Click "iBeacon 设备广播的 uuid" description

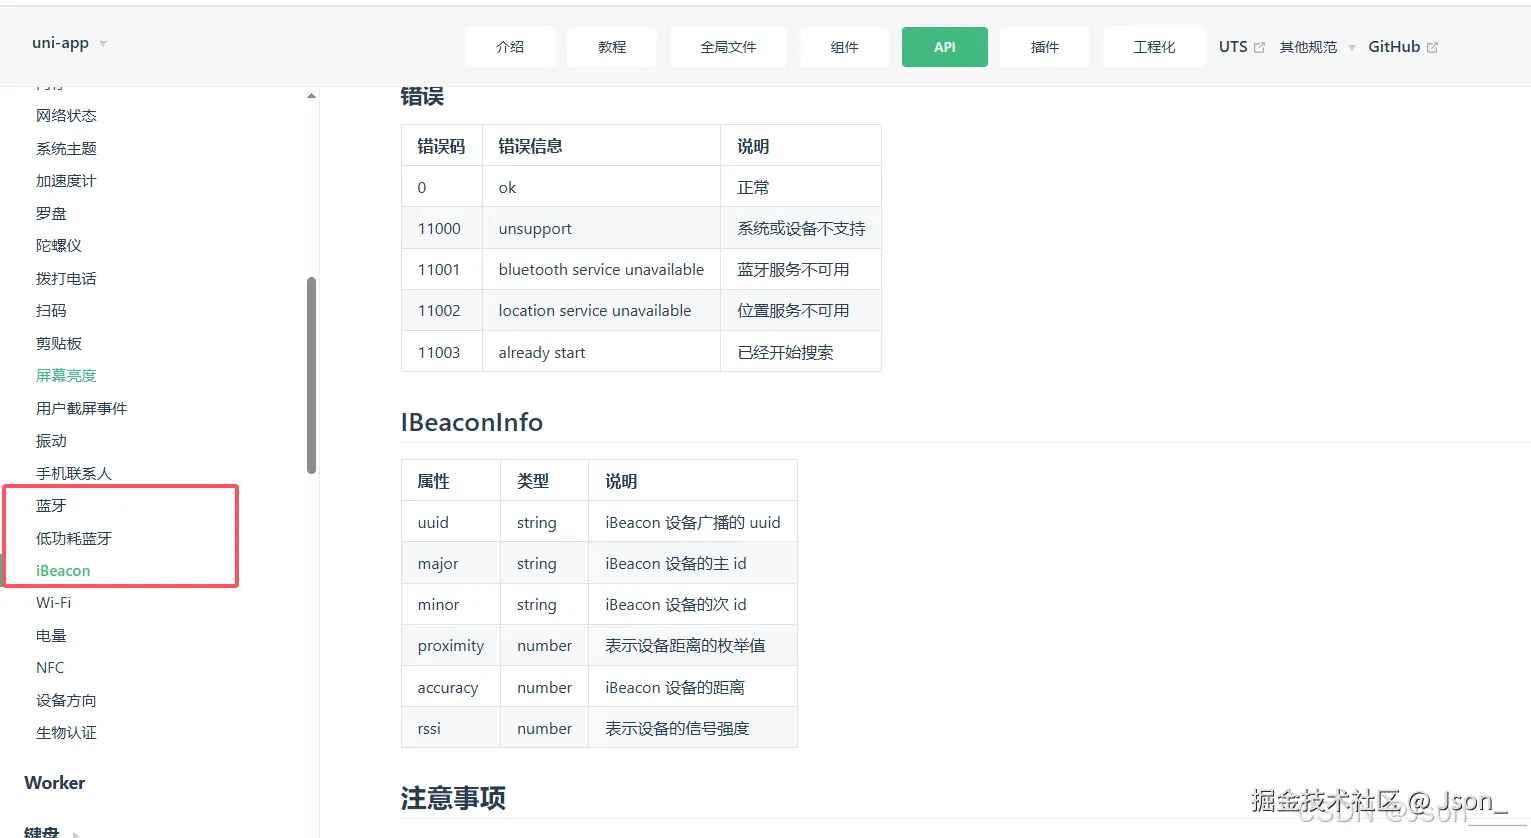[693, 522]
